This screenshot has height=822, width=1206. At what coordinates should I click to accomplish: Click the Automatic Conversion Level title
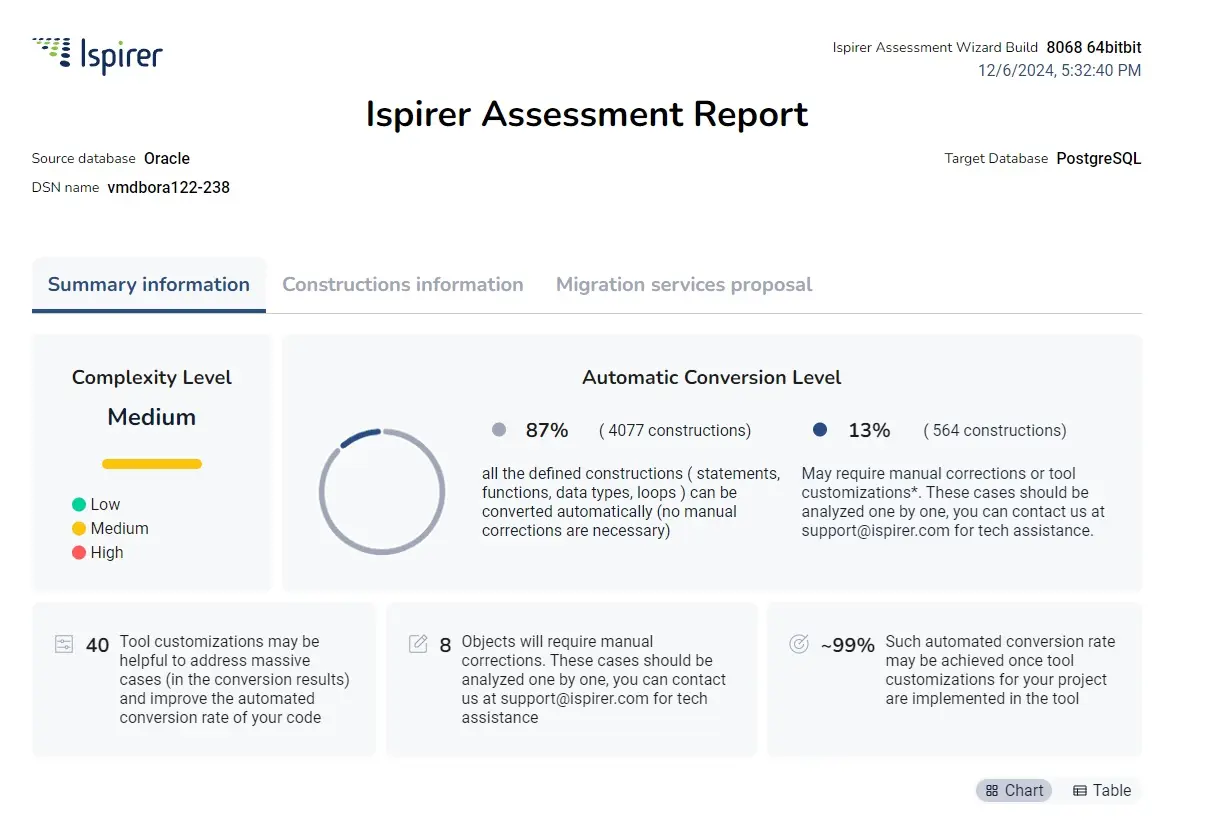pos(712,378)
